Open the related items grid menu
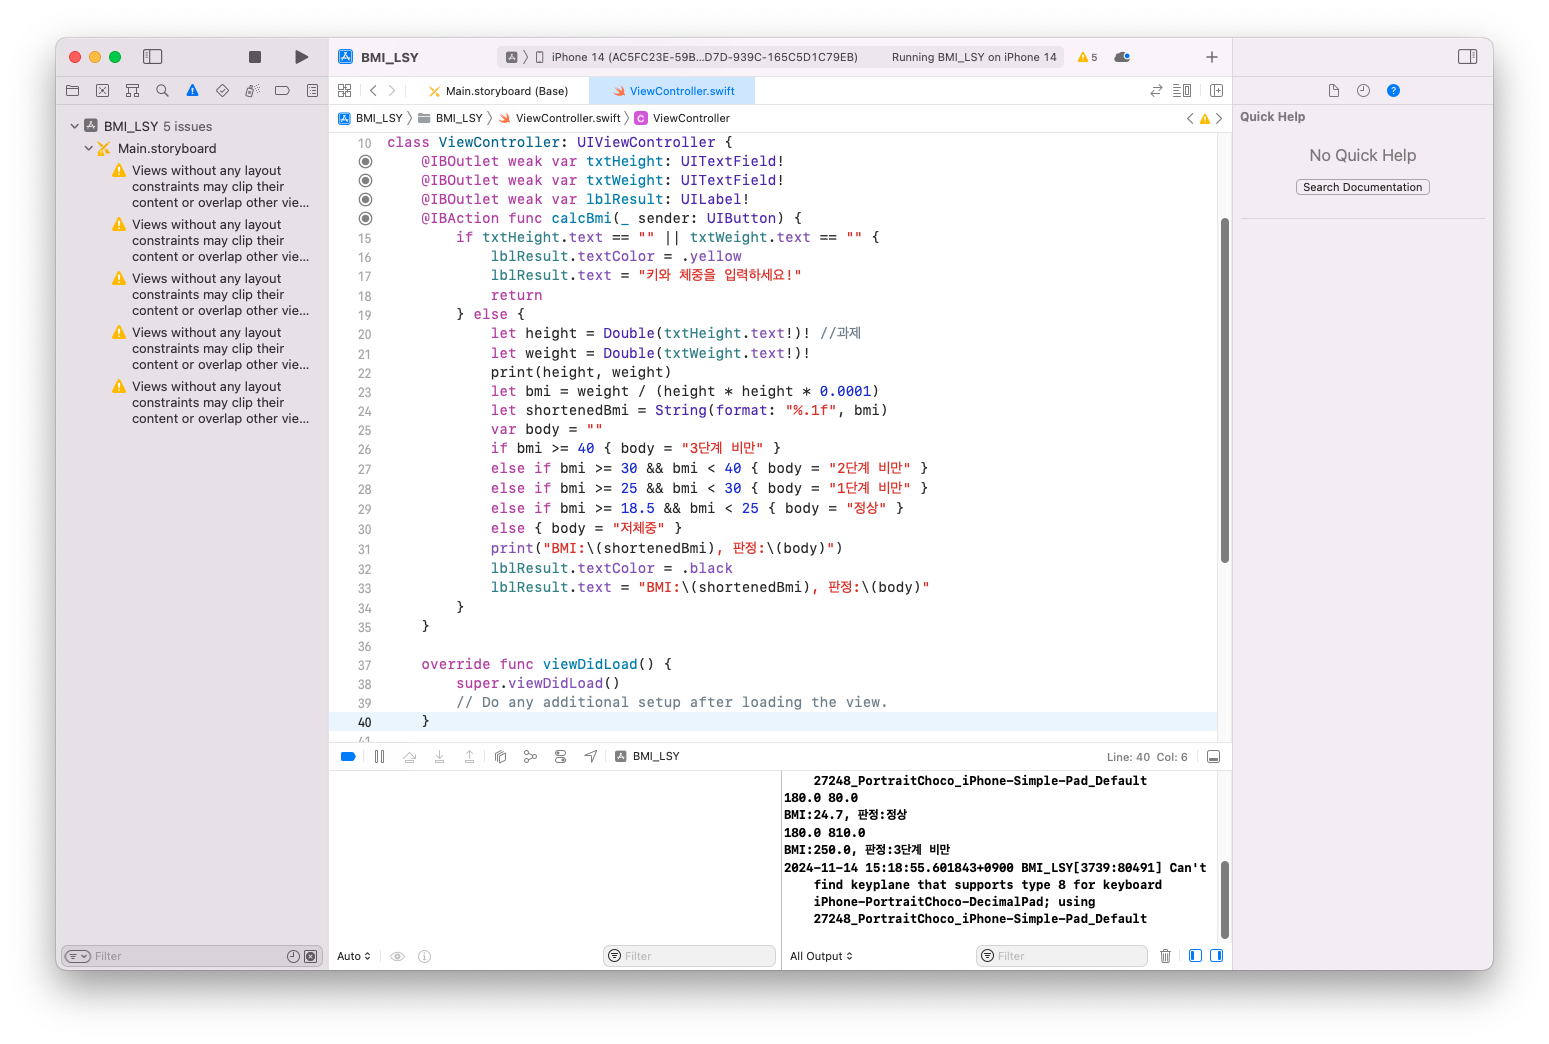 (345, 91)
